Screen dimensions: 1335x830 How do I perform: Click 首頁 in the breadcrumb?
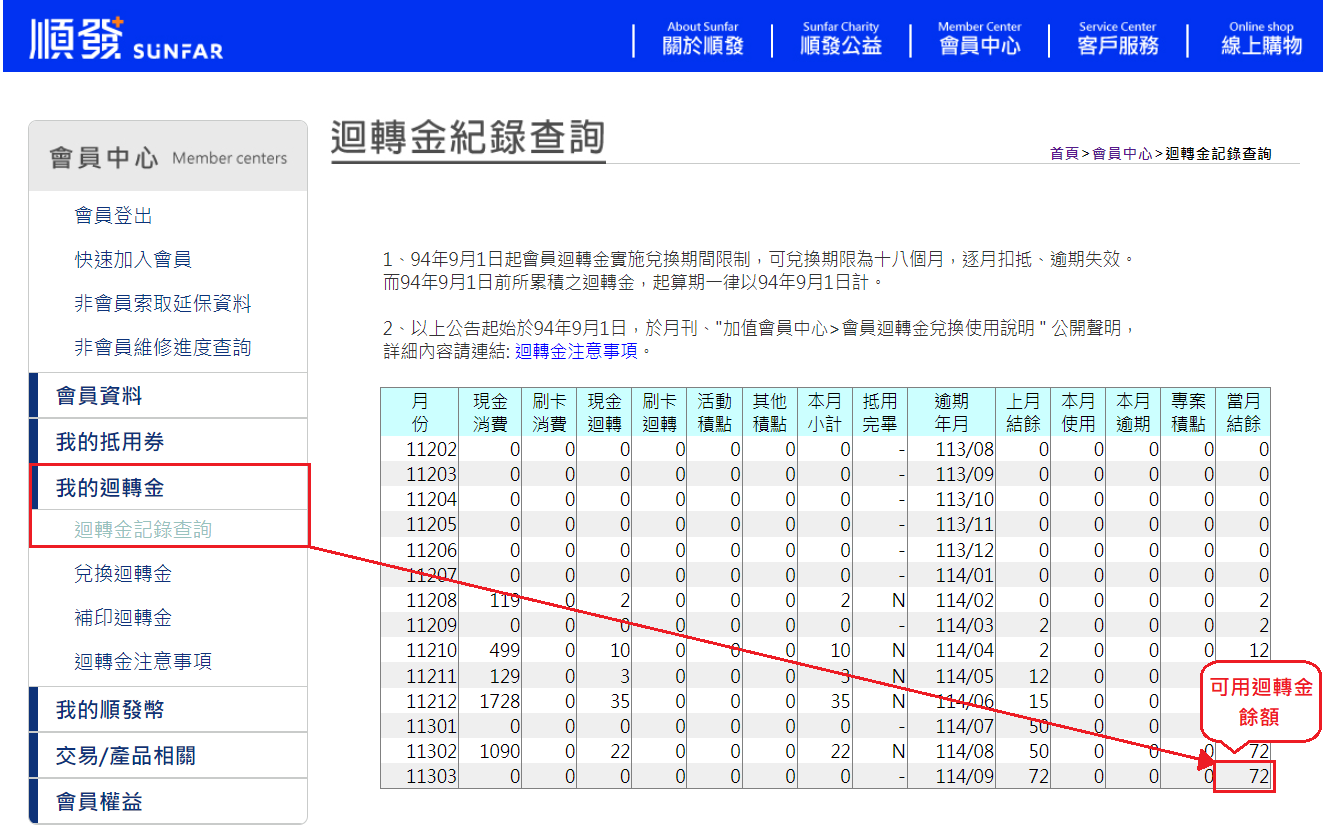(x=1063, y=154)
